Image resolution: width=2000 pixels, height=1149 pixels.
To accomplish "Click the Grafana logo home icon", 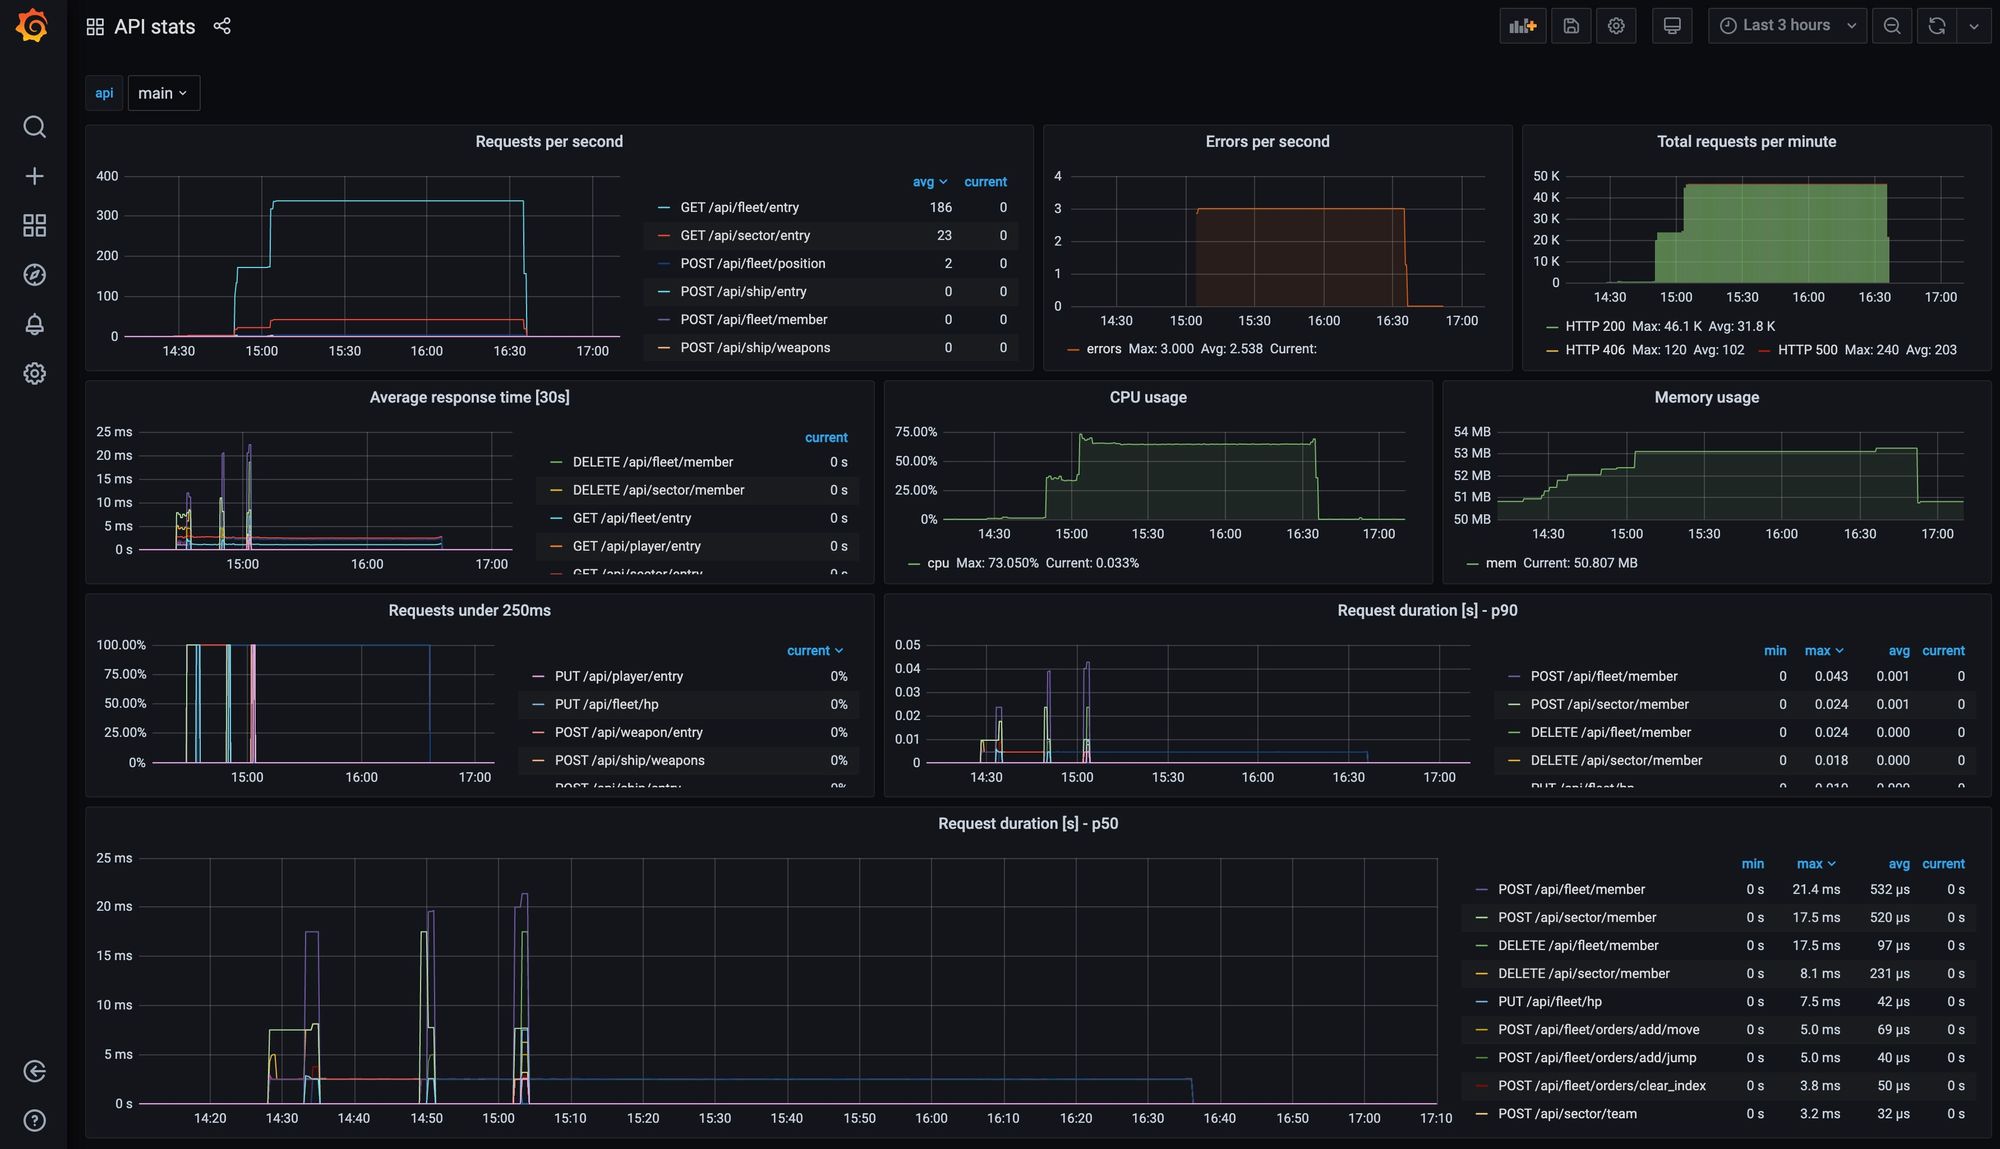I will pyautogui.click(x=33, y=26).
